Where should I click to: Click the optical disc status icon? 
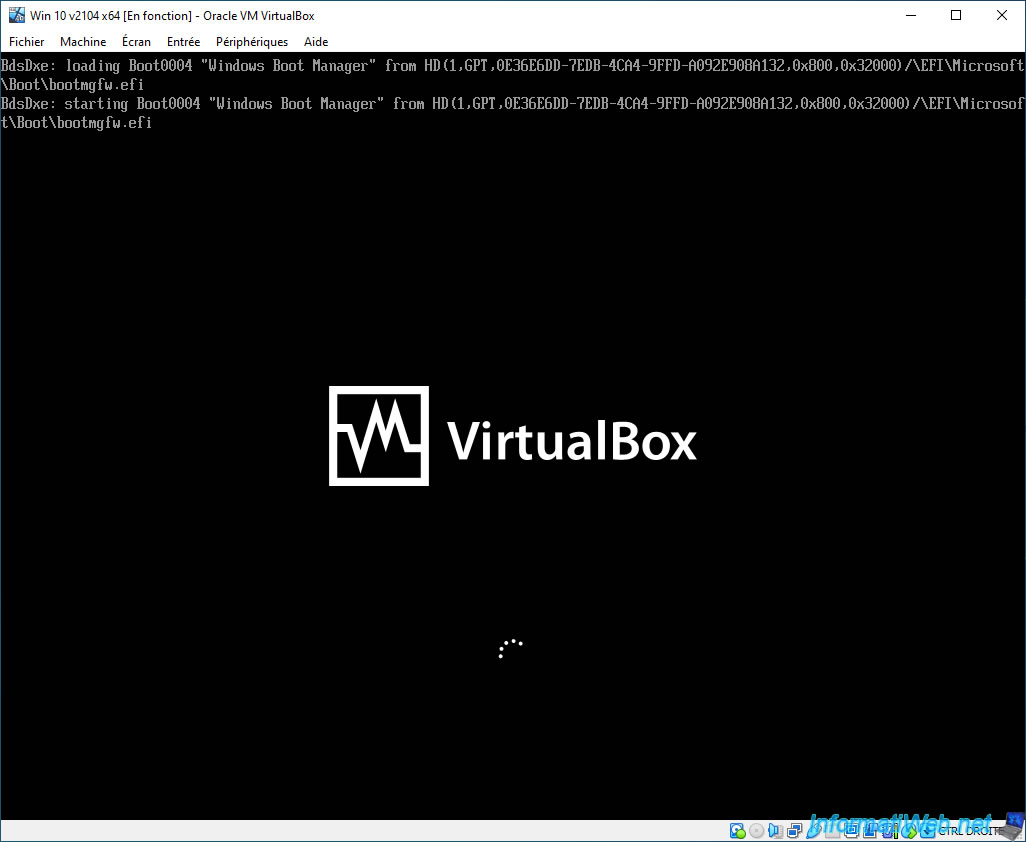coord(757,831)
